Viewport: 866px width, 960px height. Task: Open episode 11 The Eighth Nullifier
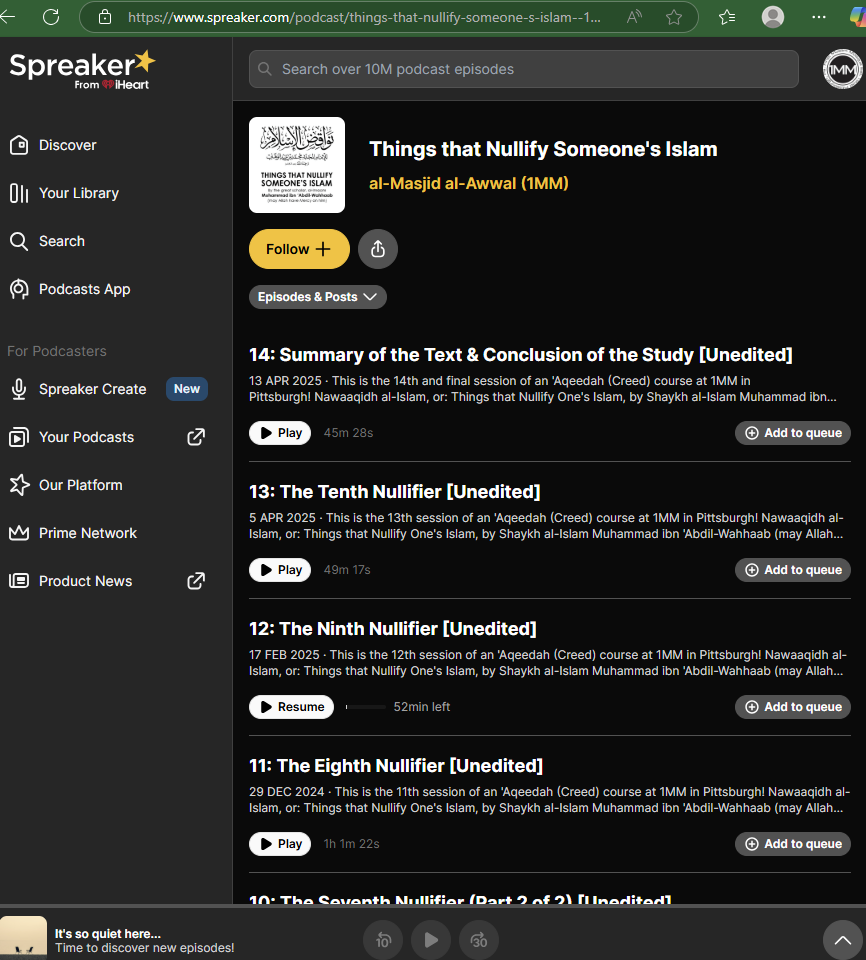pos(396,766)
